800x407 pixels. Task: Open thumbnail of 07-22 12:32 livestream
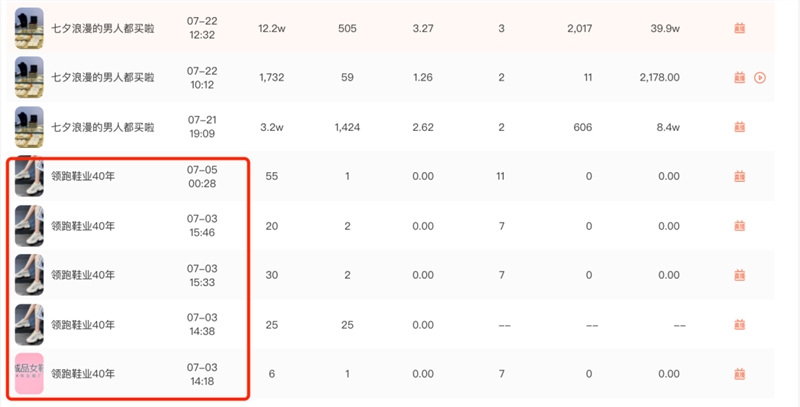click(x=29, y=28)
